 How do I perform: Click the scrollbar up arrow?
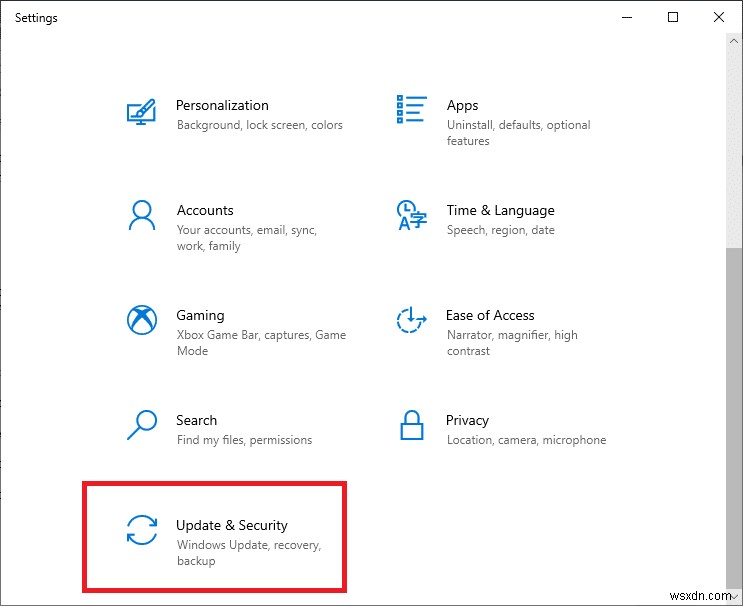734,41
